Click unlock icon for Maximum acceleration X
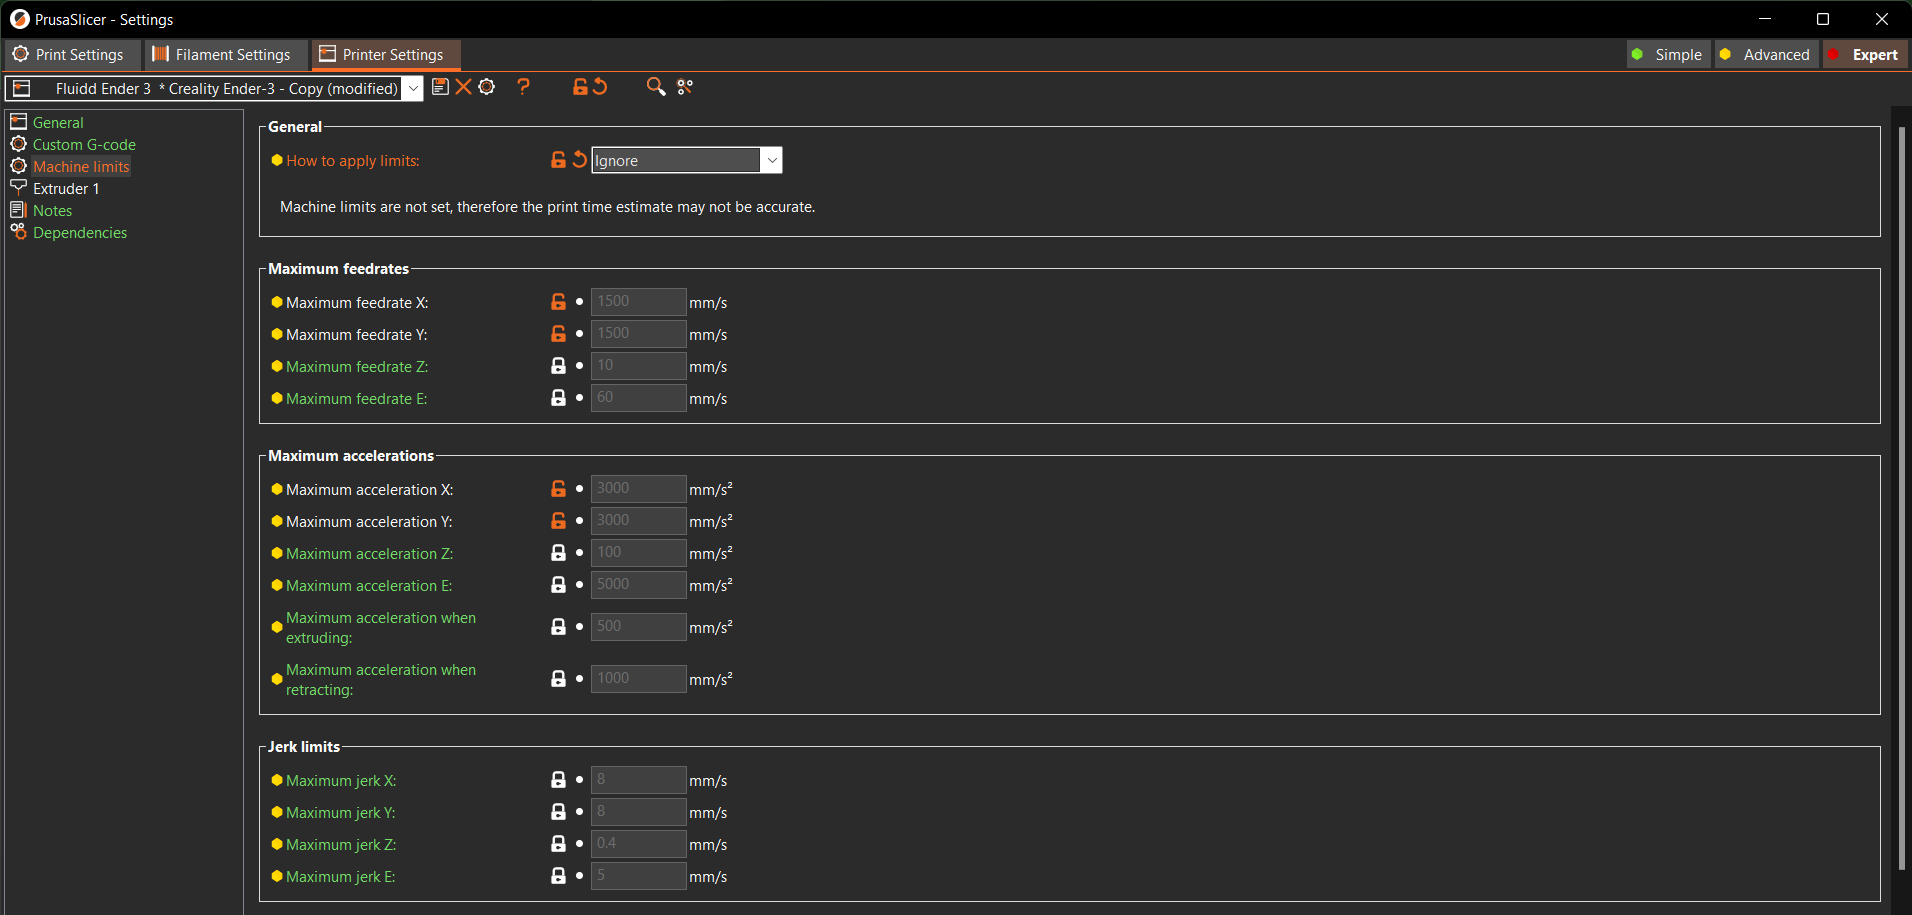Screen dimensions: 1912x915 [558, 489]
